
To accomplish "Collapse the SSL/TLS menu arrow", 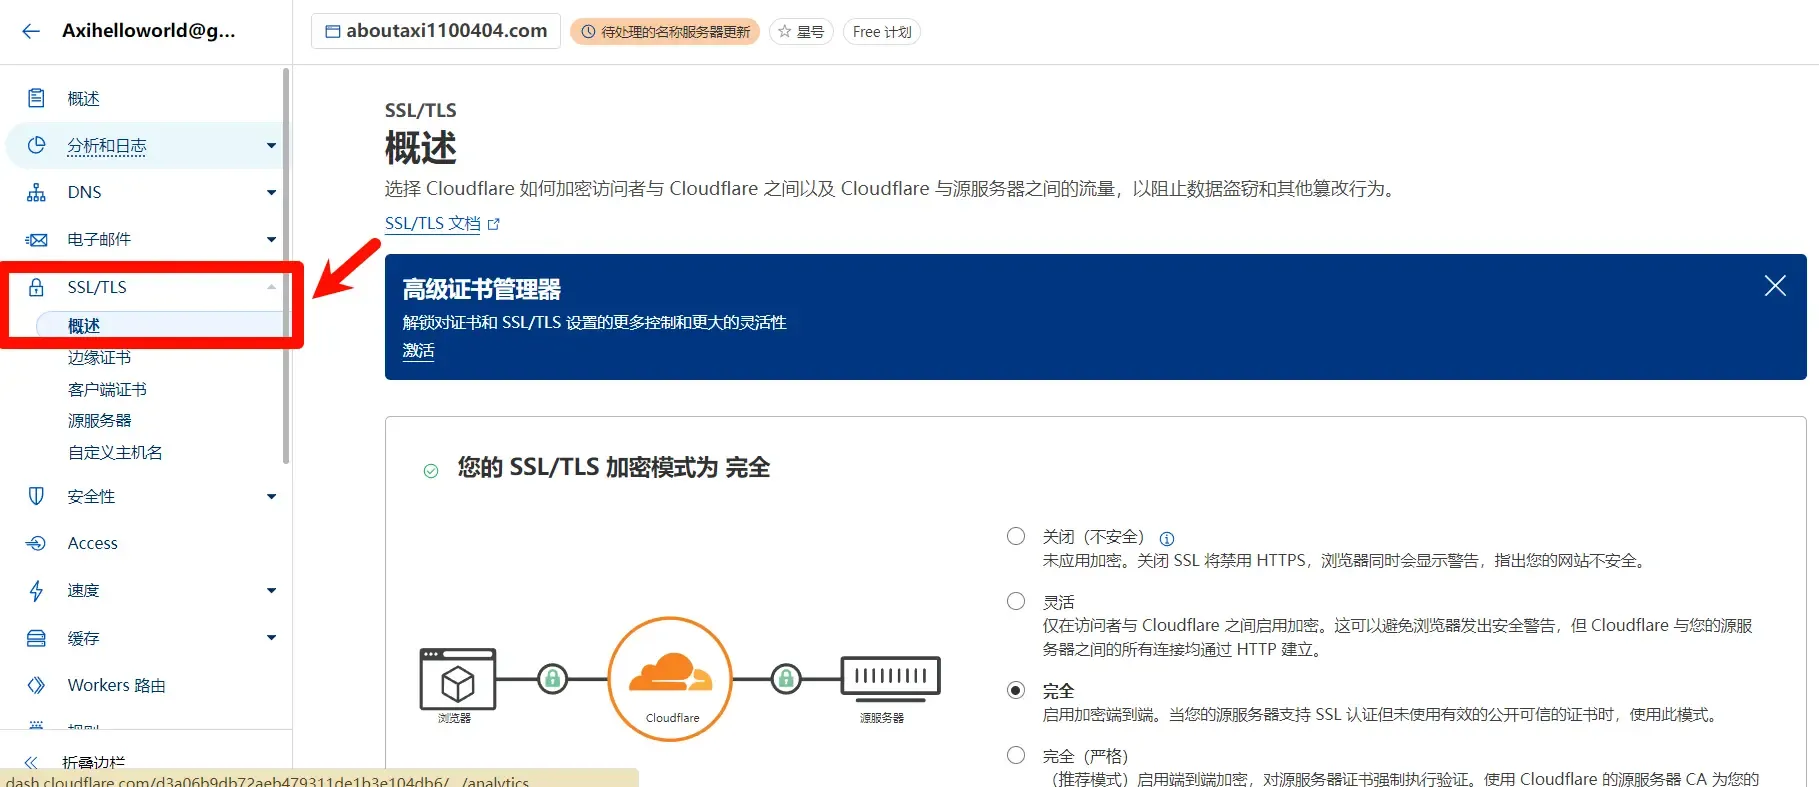I will [271, 287].
